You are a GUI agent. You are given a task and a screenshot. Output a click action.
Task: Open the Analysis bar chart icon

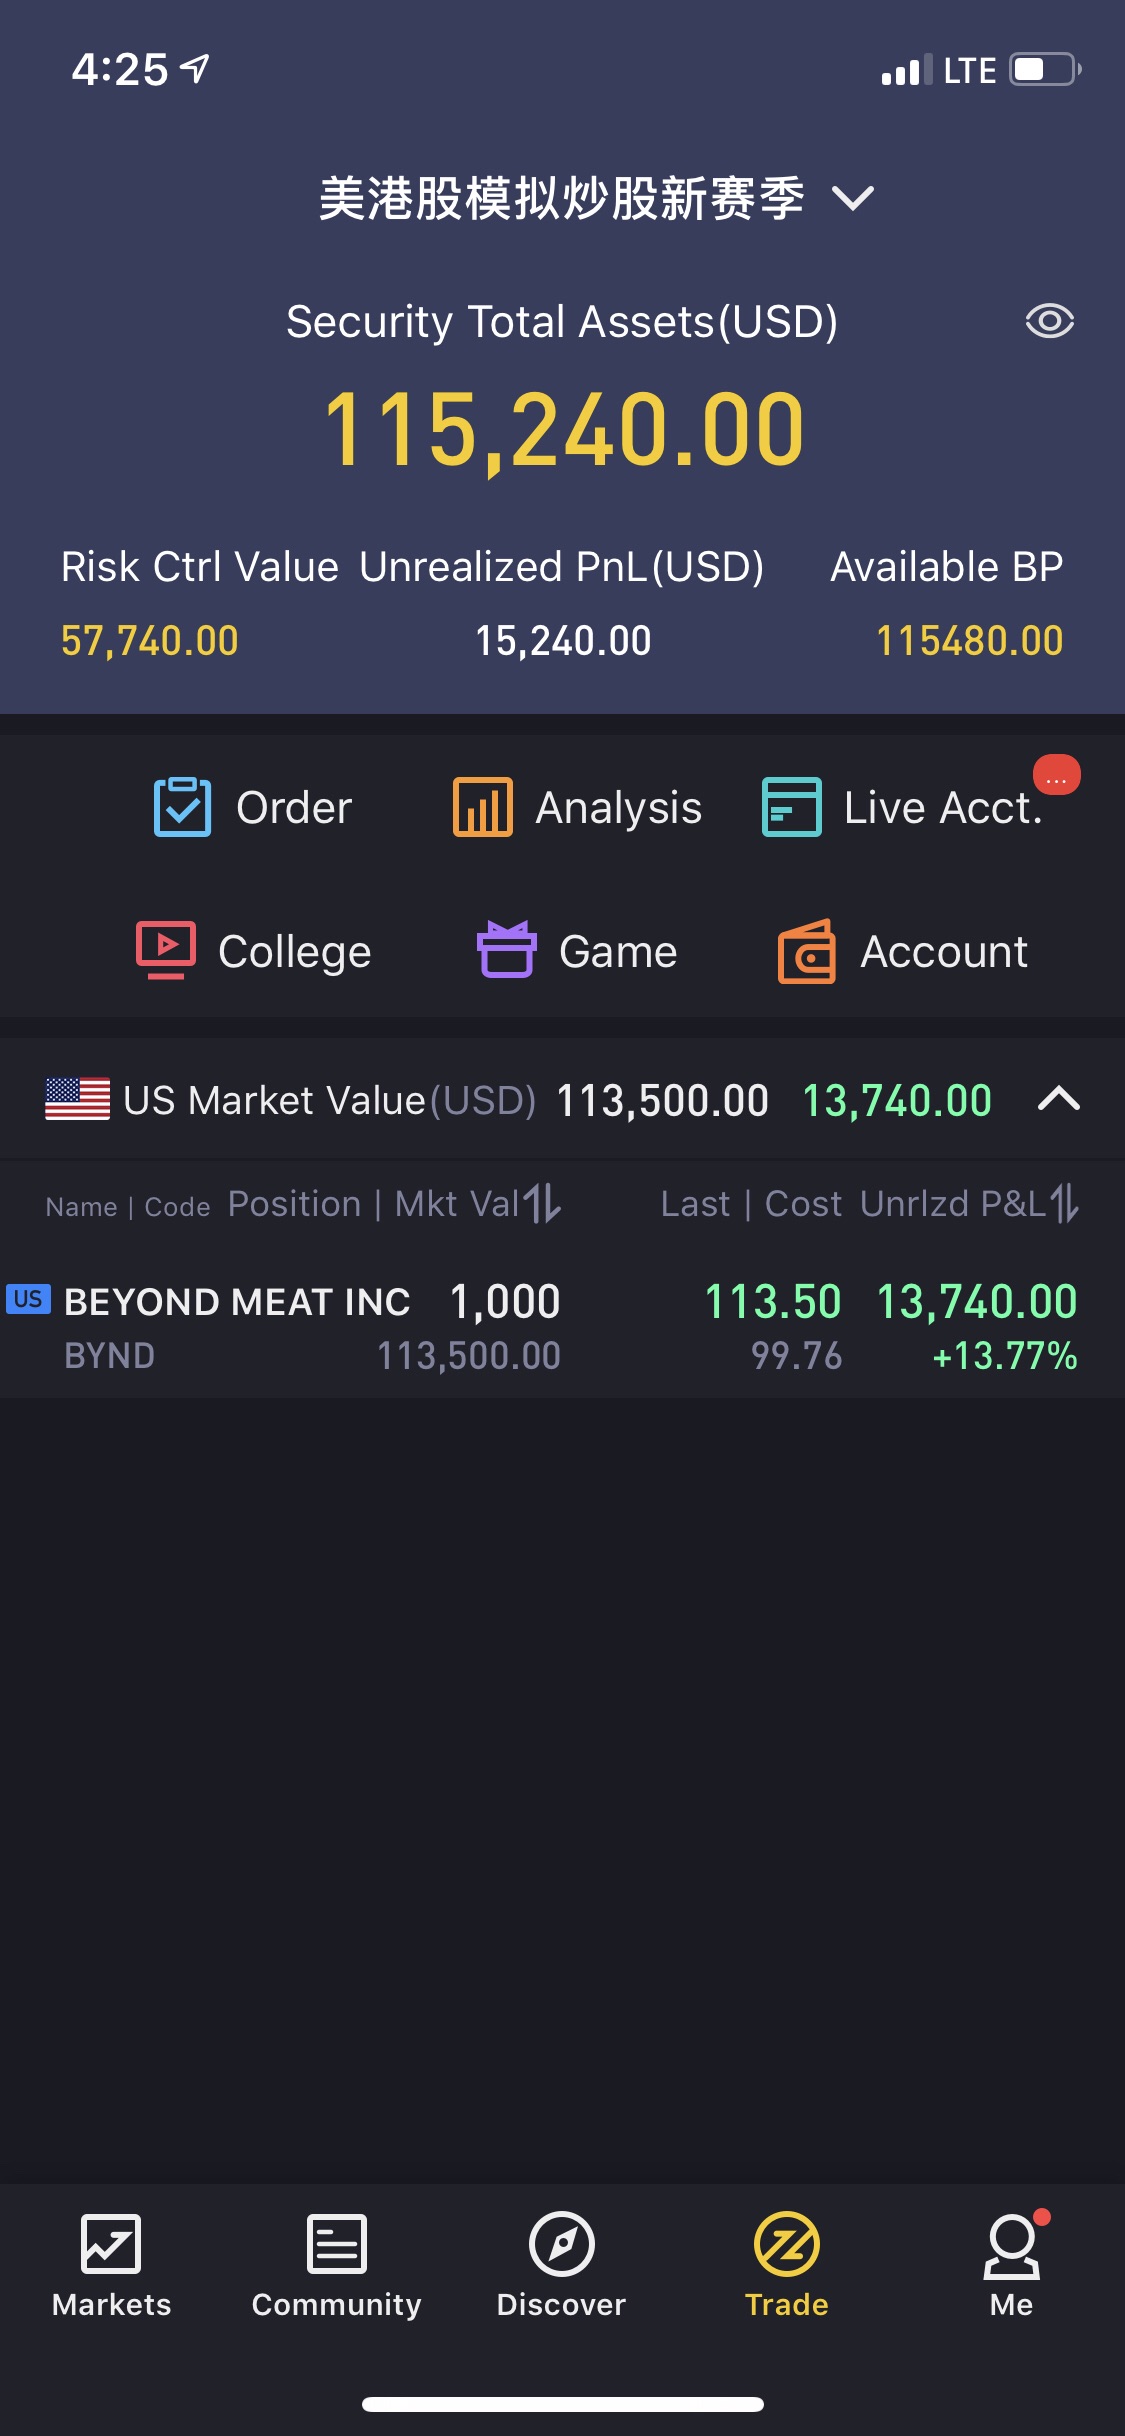tap(482, 807)
